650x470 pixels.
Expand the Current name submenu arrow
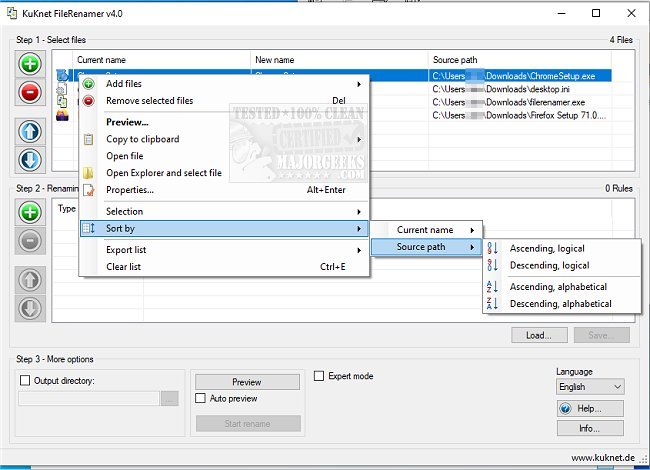[x=472, y=230]
